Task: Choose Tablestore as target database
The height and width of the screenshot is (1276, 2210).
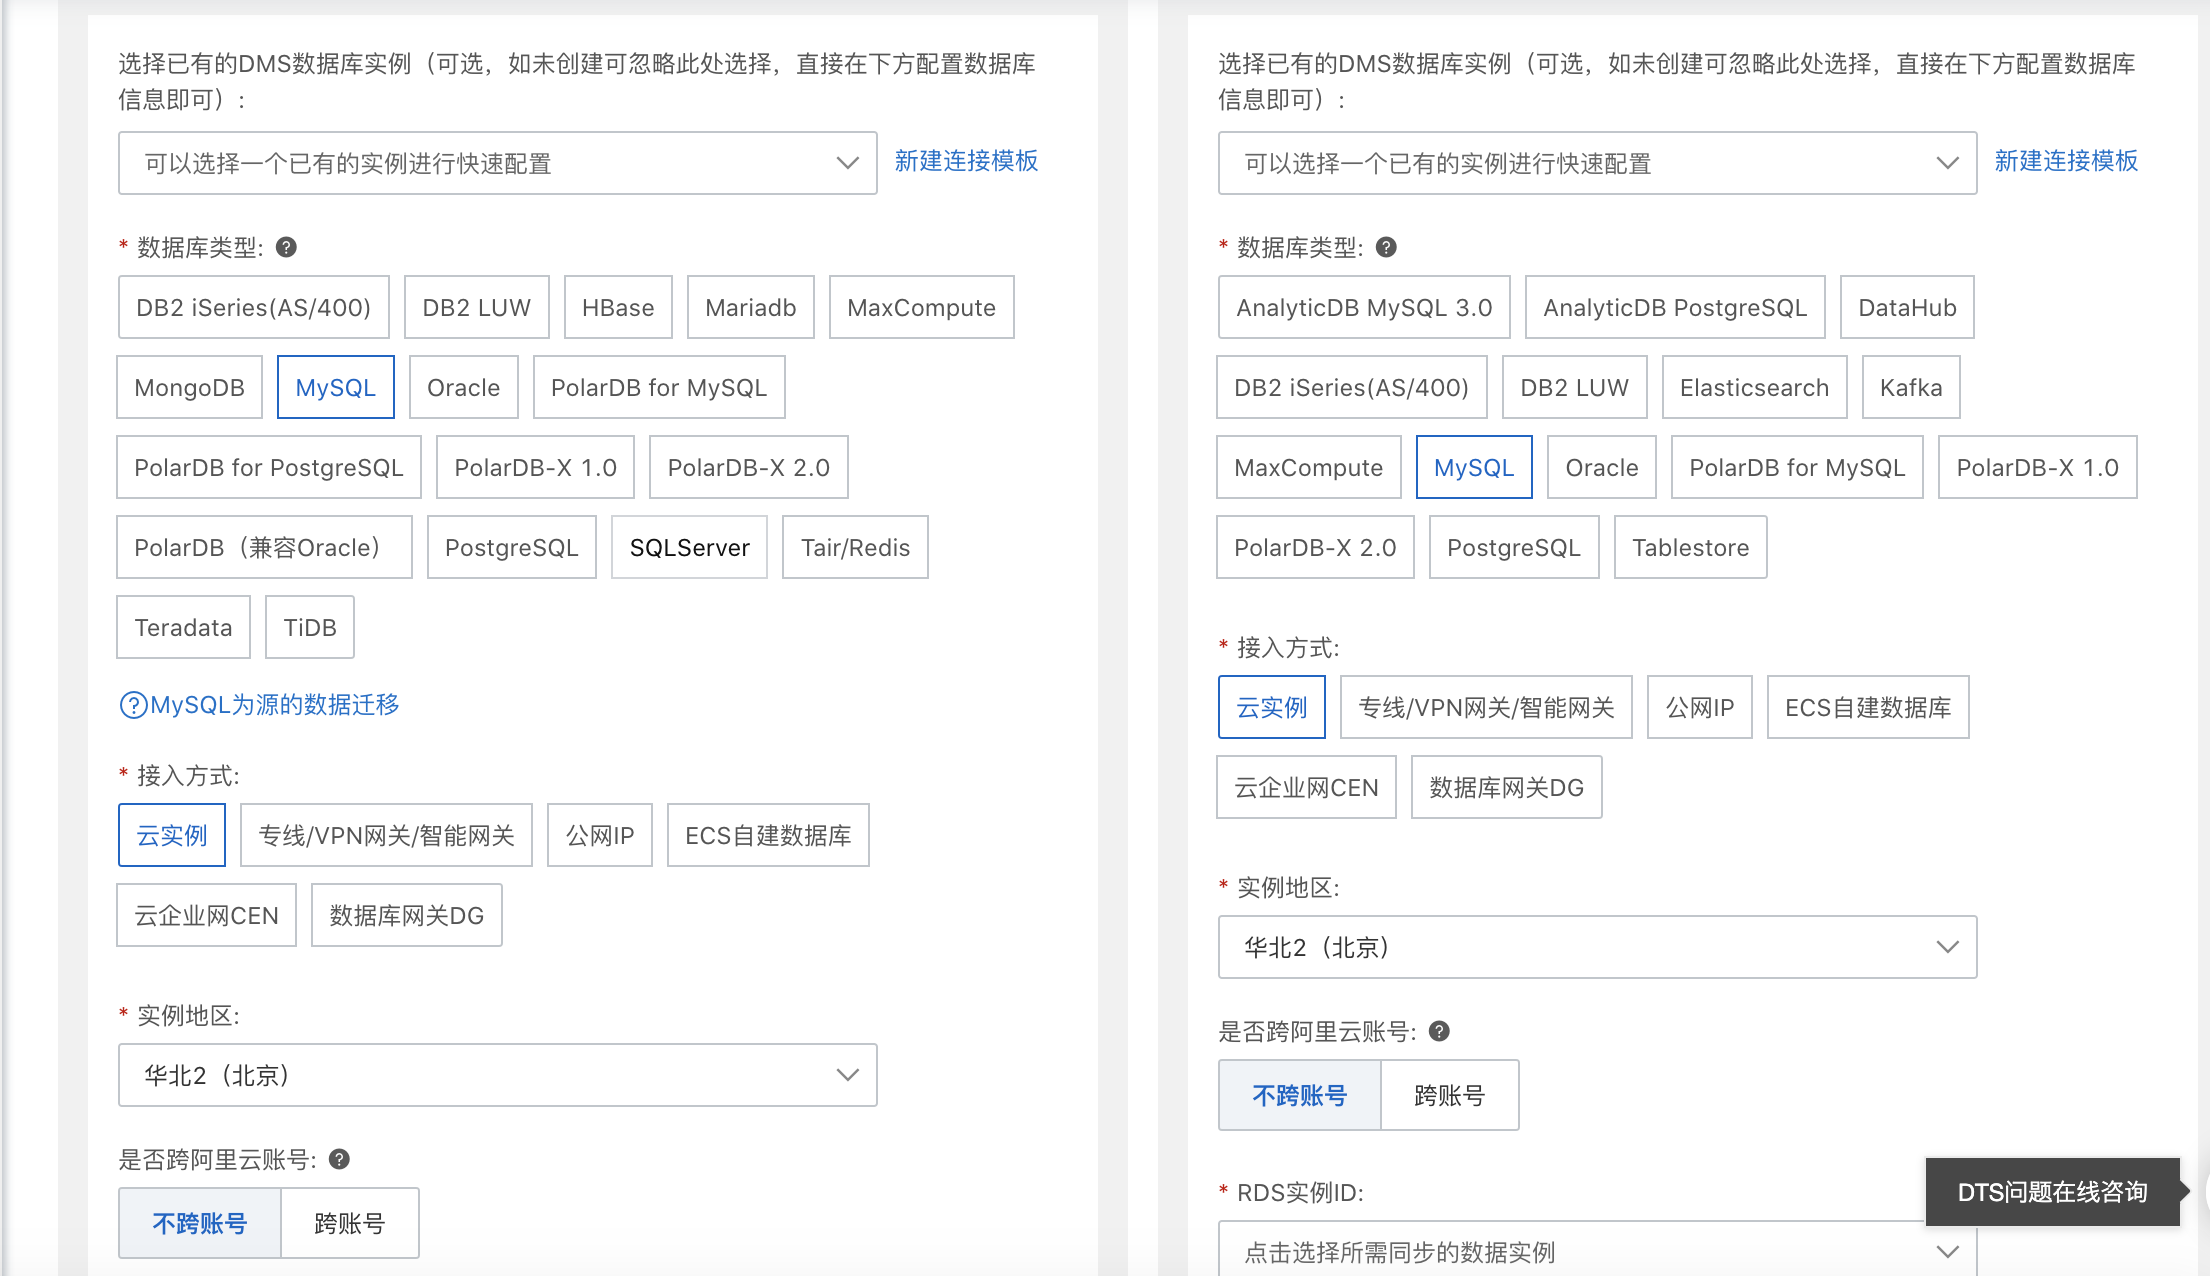Action: click(1691, 547)
